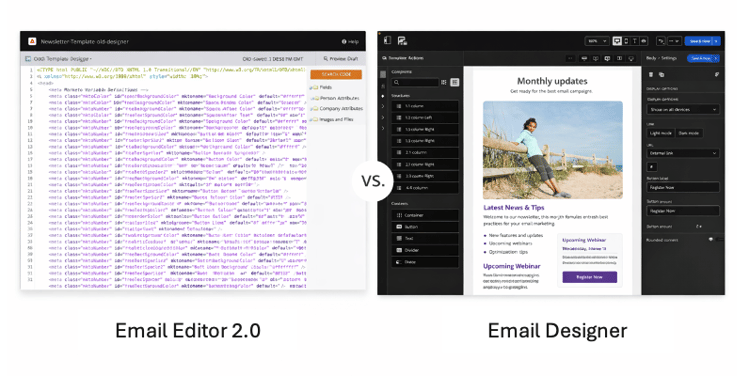The image size is (750, 376).
Task: Click the fourth canvas toolbar icon after the ellipsis
Action: pyautogui.click(x=619, y=58)
